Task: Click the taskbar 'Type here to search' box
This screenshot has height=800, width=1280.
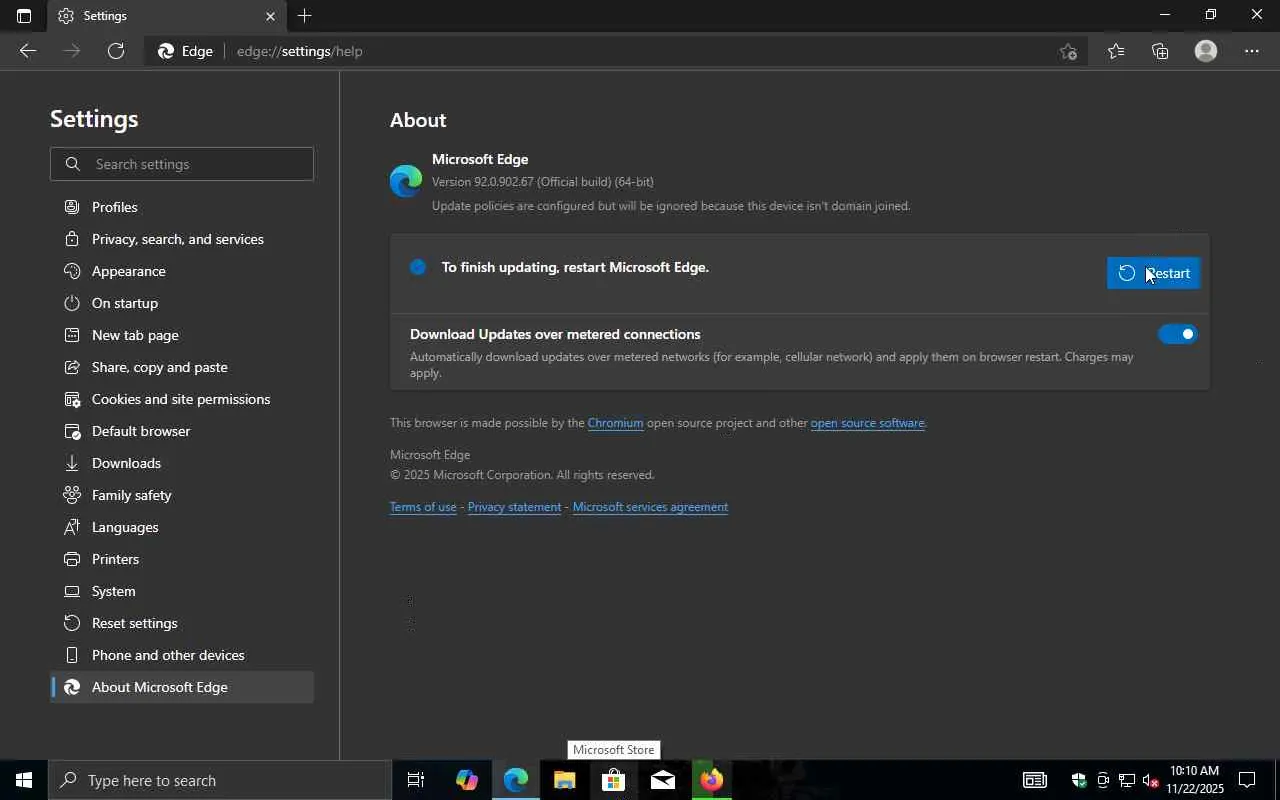Action: click(x=220, y=780)
